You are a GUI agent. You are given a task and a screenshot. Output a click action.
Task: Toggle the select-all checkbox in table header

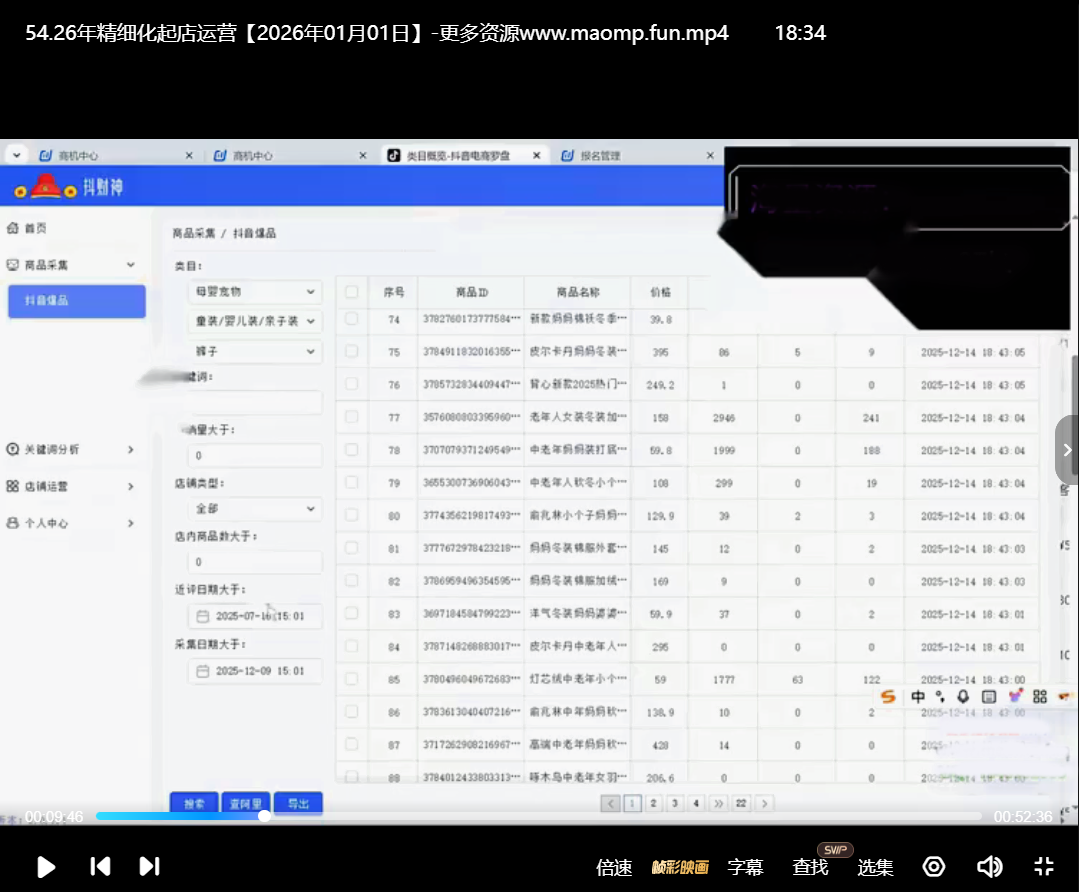(x=351, y=292)
